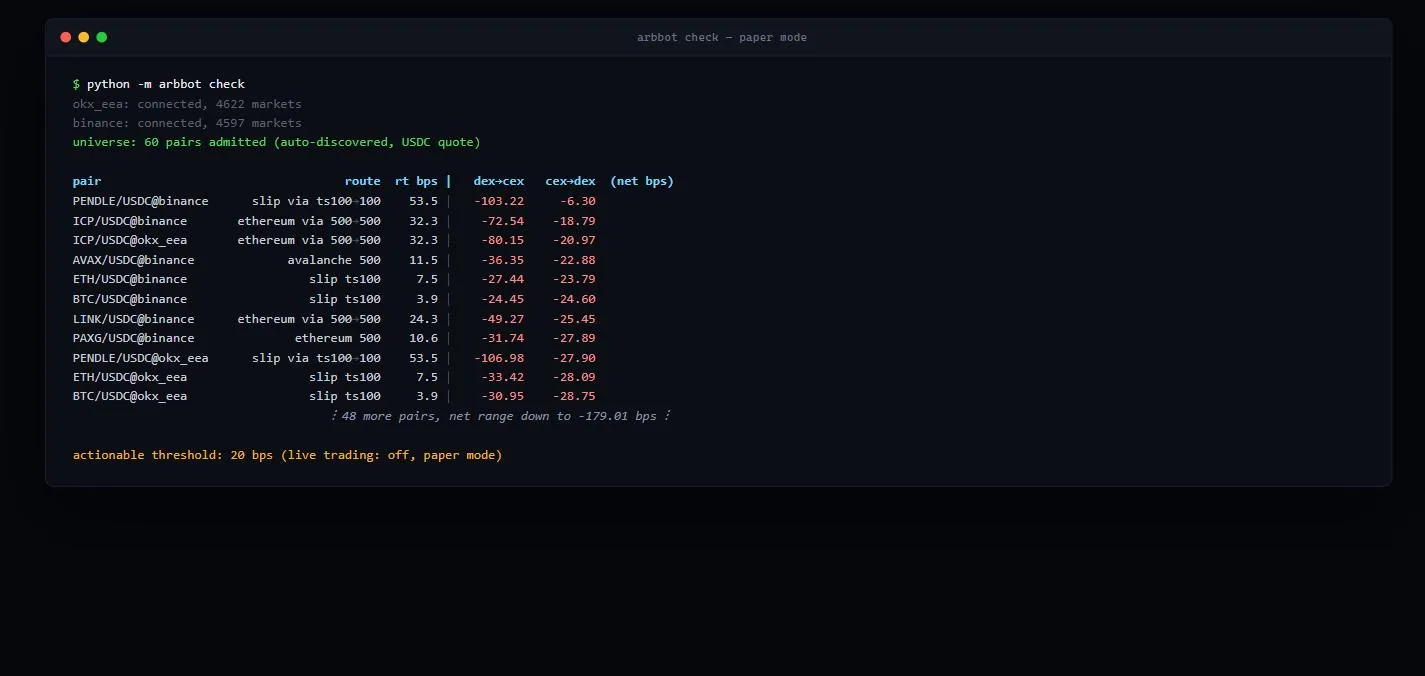Click the command 'python -m arbbot check'
Viewport: 1425px width, 676px height.
166,84
